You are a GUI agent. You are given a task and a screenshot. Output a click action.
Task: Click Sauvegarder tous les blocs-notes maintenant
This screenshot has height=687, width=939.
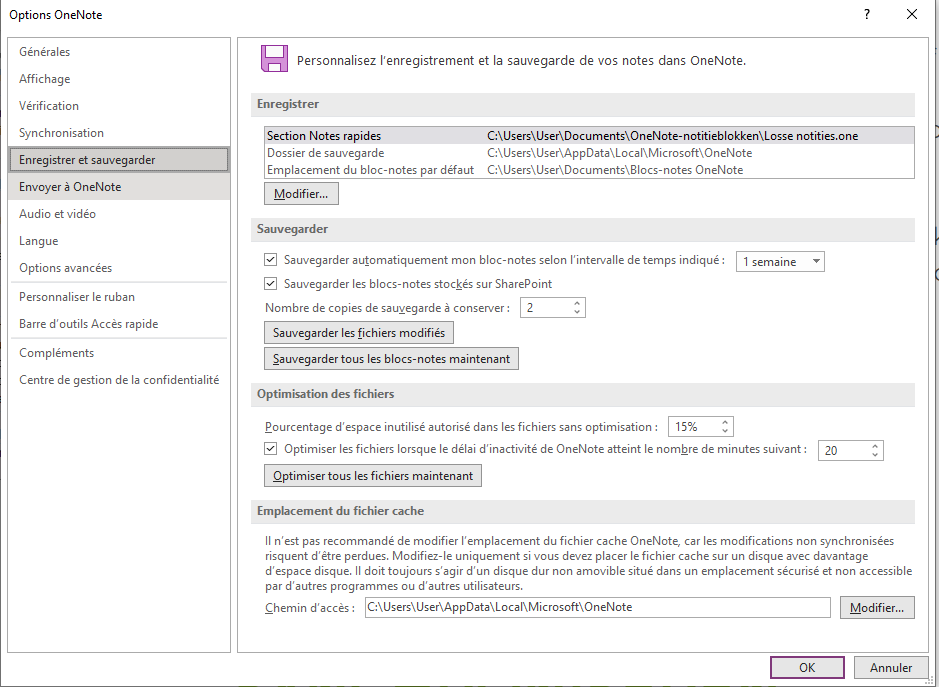pyautogui.click(x=391, y=359)
